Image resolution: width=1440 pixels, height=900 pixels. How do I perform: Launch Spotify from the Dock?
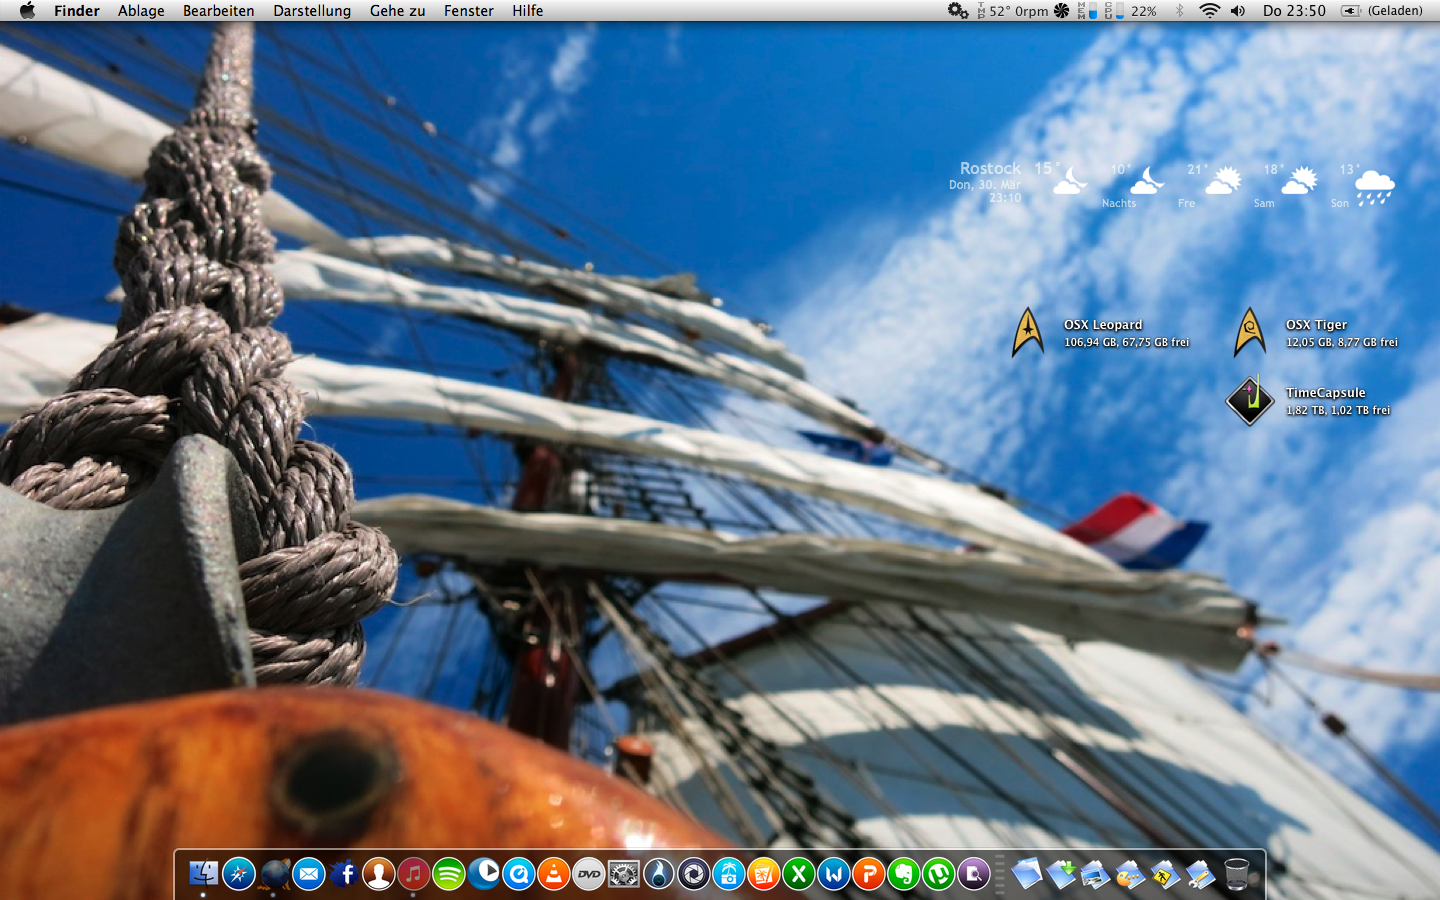449,874
